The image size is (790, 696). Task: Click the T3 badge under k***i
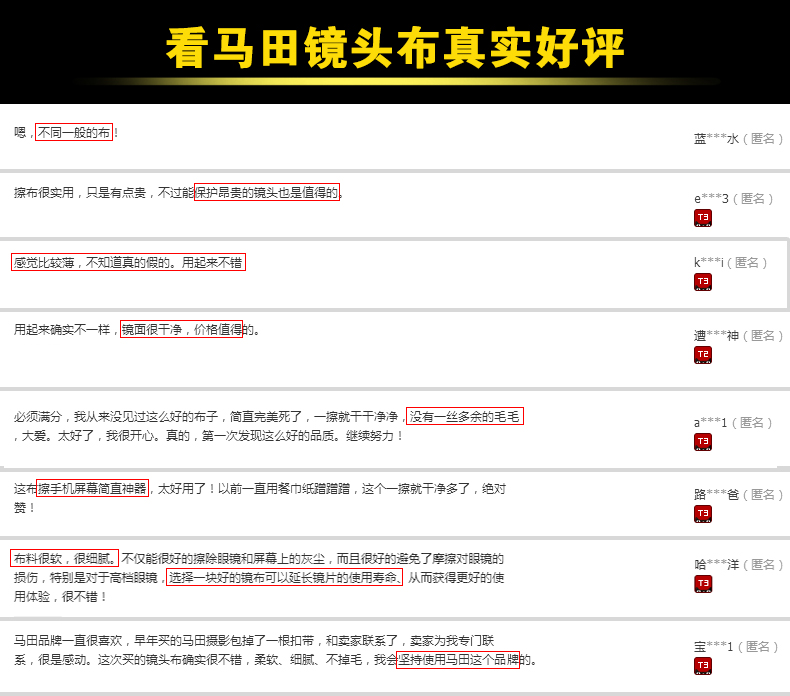point(703,282)
